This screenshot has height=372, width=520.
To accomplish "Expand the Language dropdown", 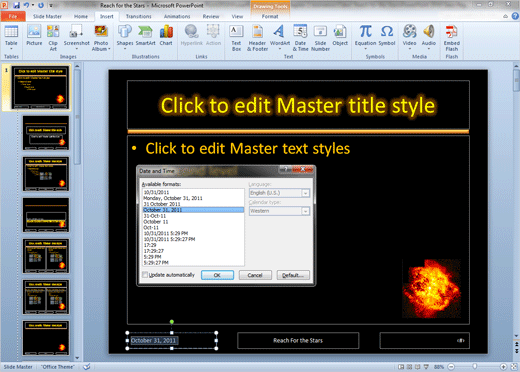I will pos(305,193).
